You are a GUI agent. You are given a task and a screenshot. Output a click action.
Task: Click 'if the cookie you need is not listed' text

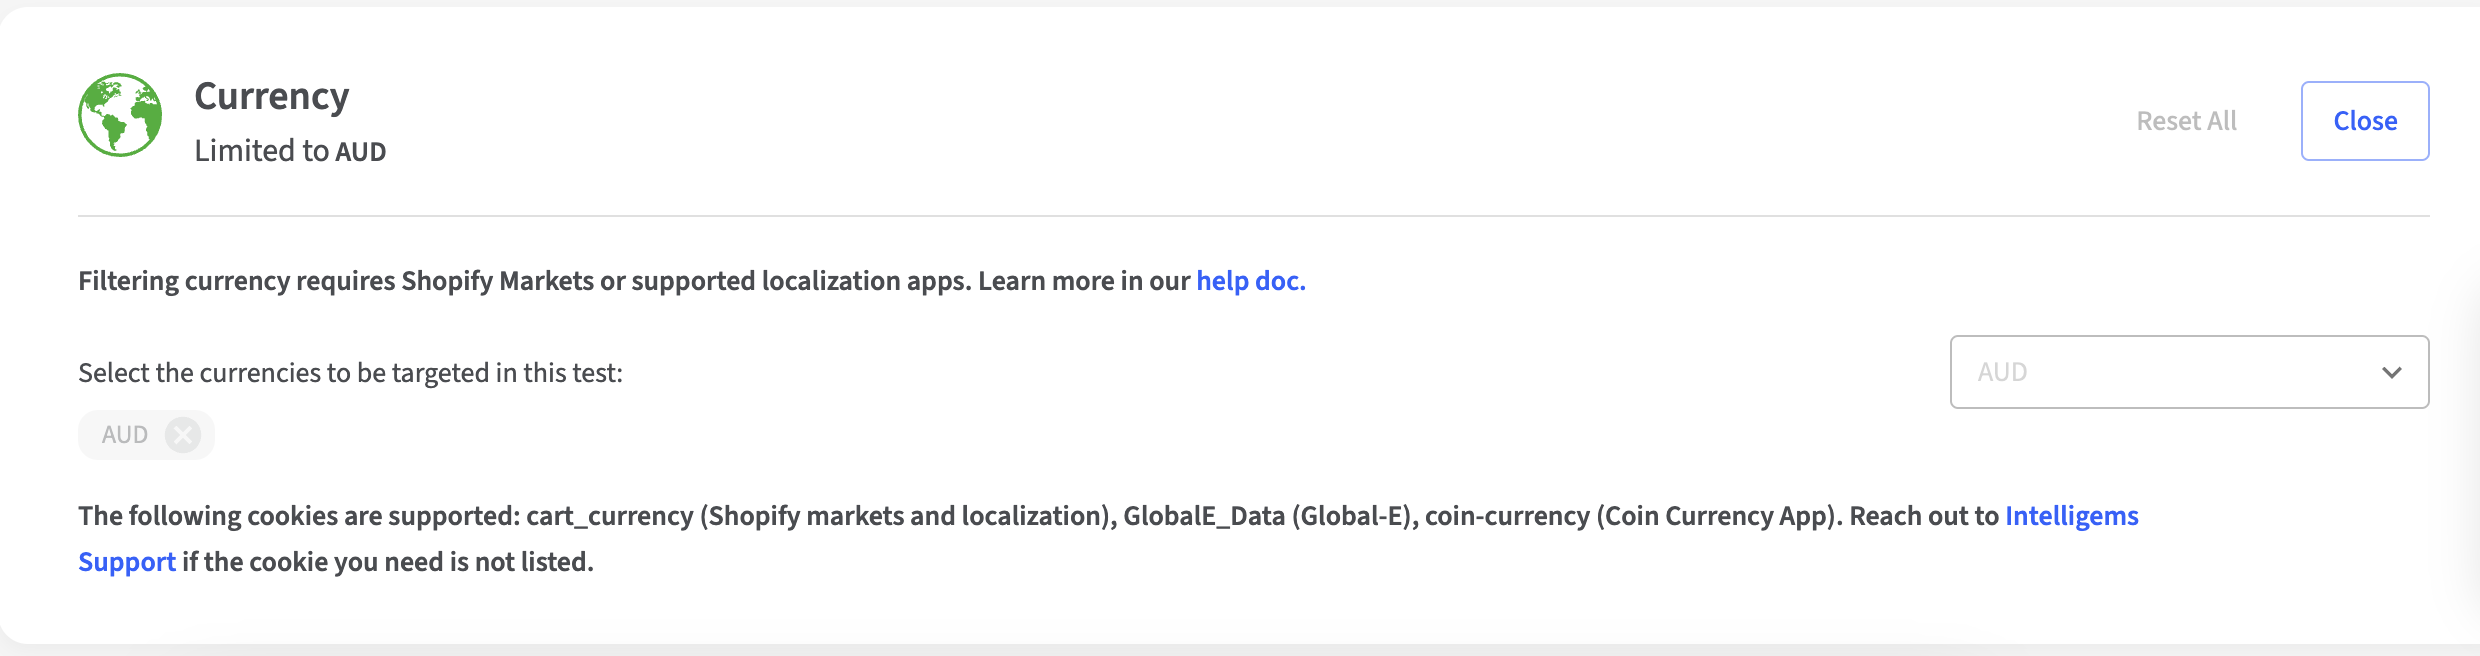tap(388, 562)
